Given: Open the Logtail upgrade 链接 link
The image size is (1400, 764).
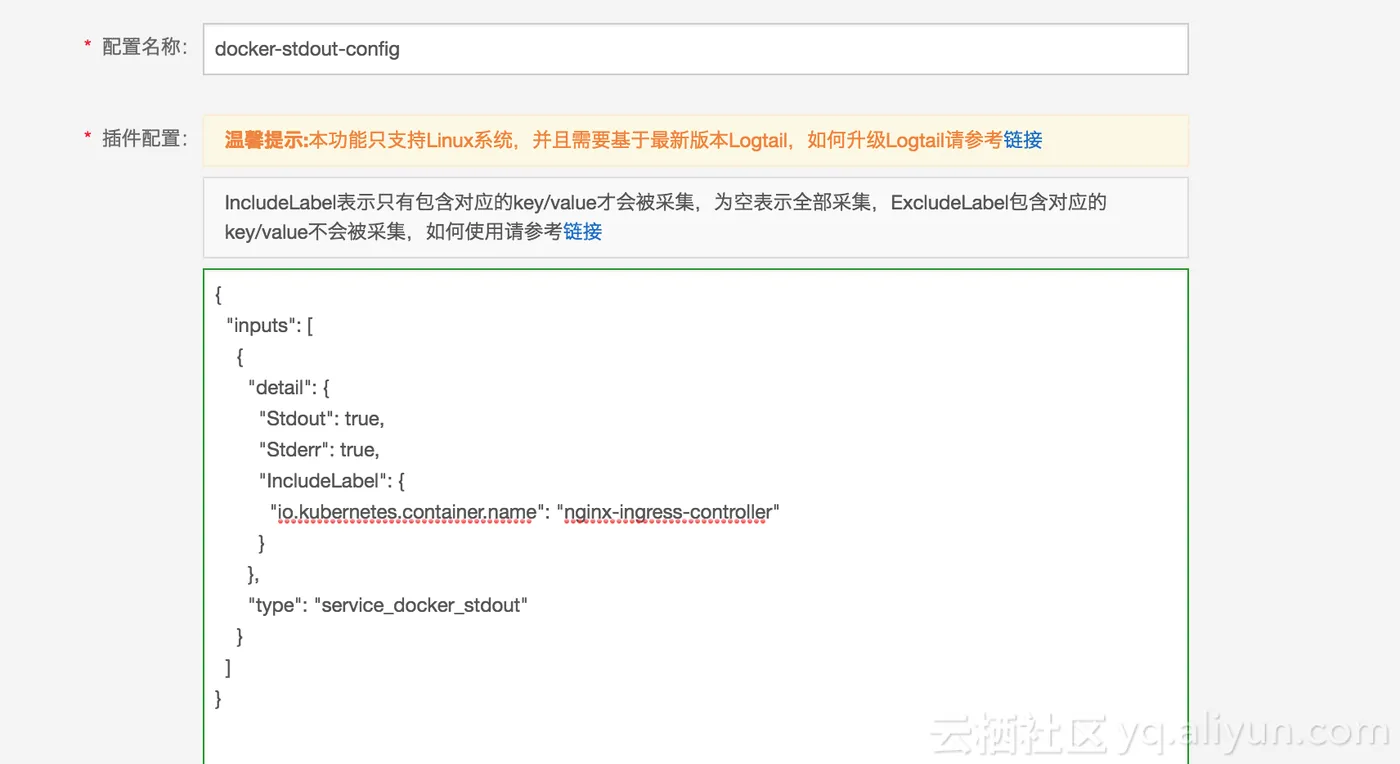Looking at the screenshot, I should pyautogui.click(x=1023, y=140).
